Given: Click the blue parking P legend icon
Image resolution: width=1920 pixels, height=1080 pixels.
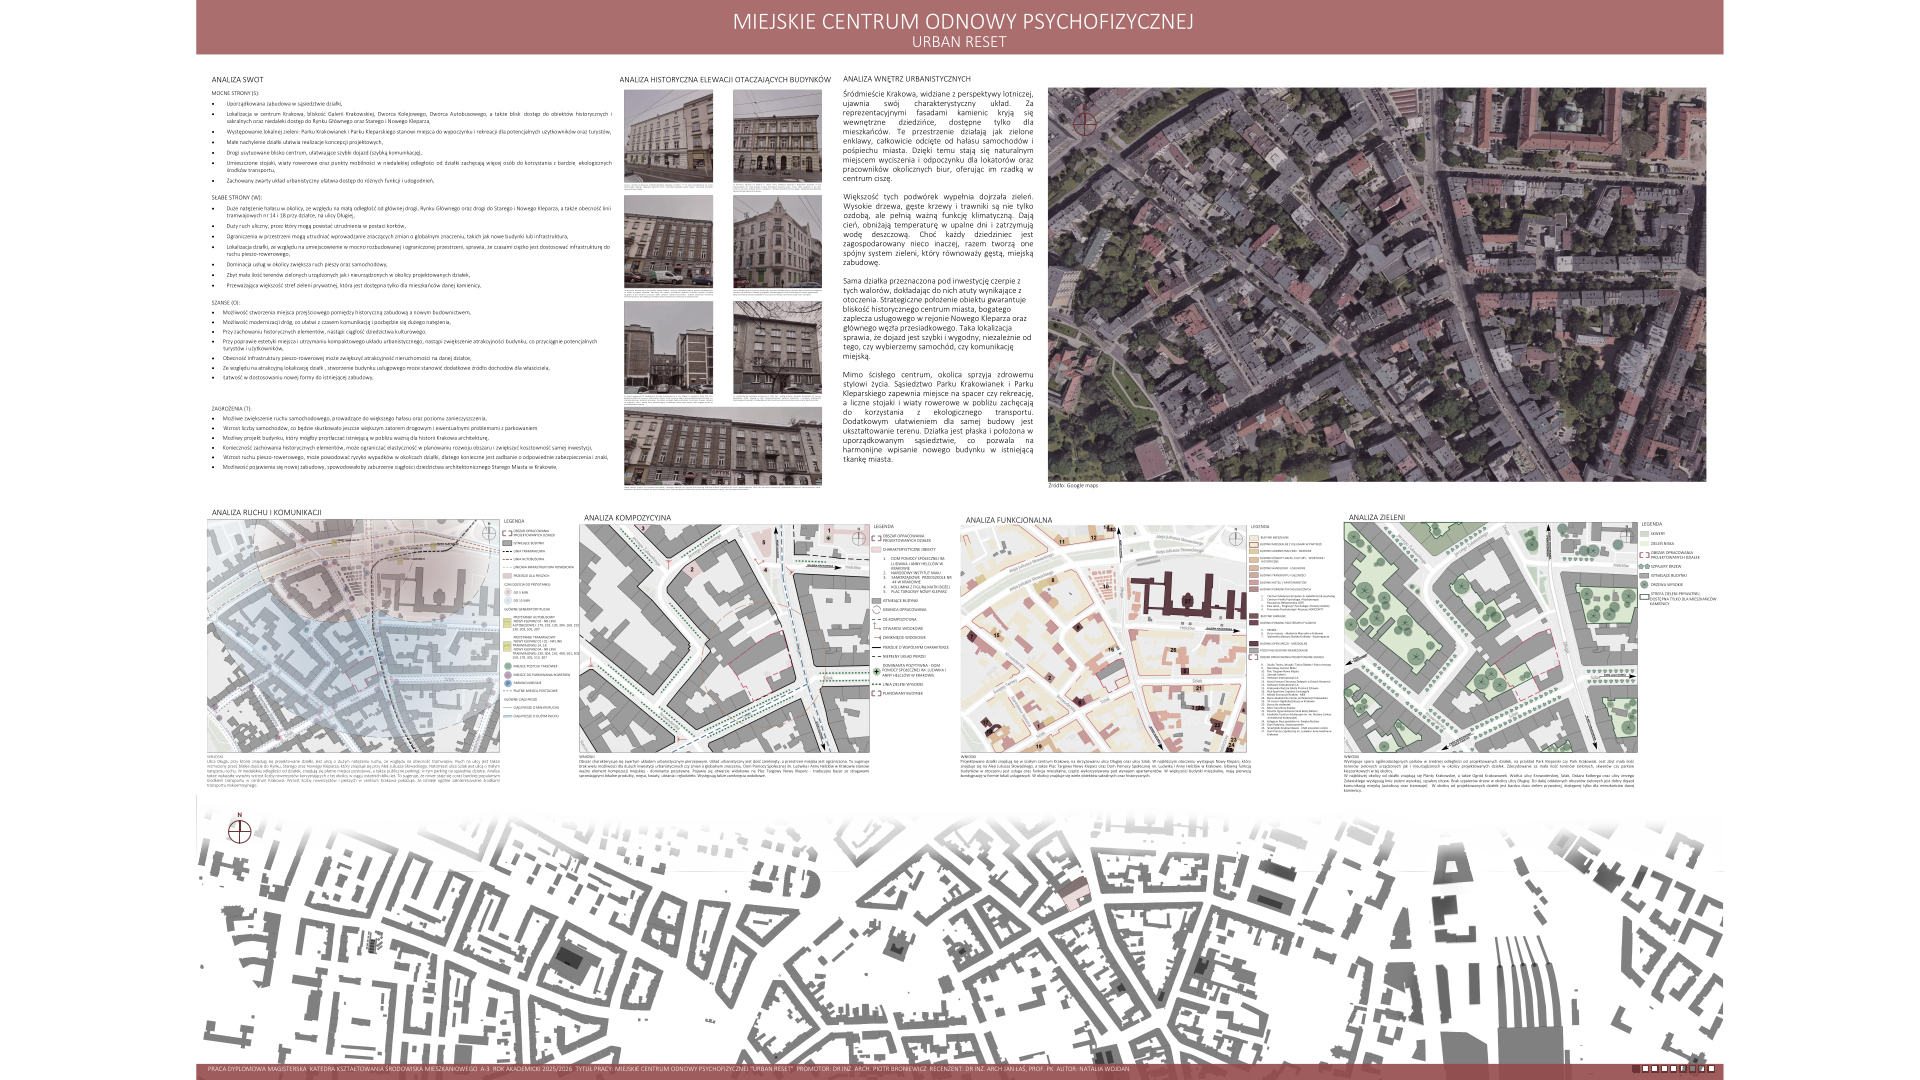Looking at the screenshot, I should click(508, 683).
